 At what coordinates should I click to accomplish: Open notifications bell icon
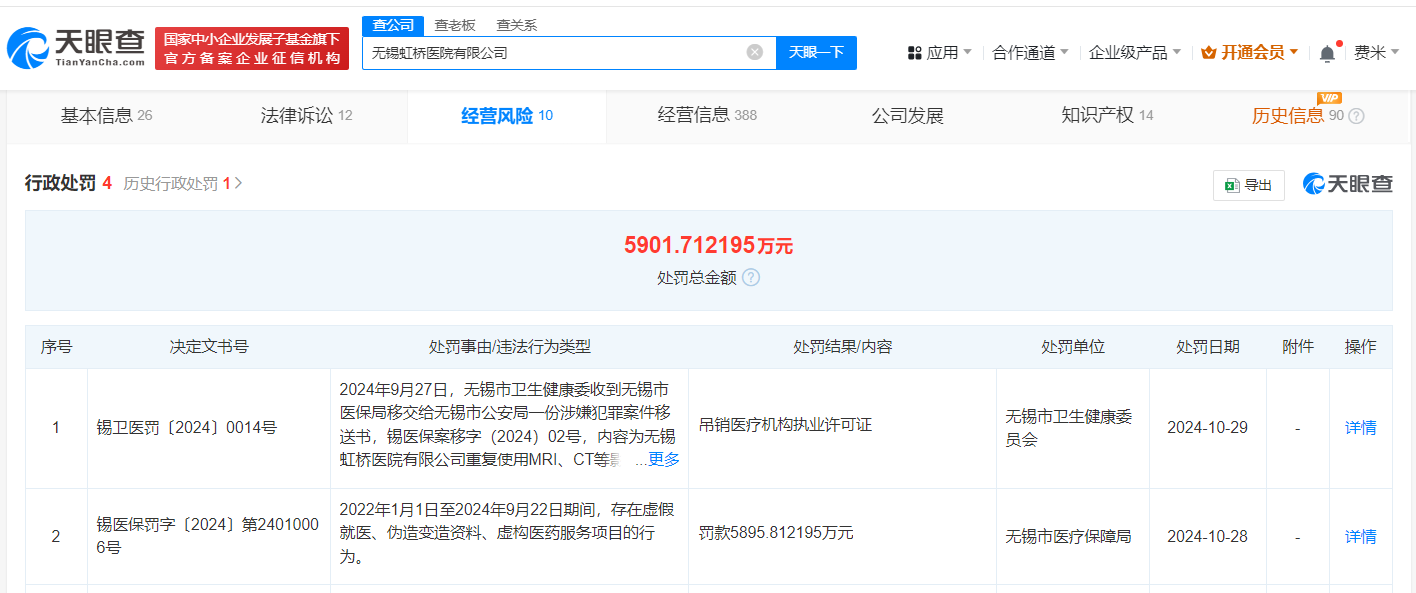click(1327, 53)
